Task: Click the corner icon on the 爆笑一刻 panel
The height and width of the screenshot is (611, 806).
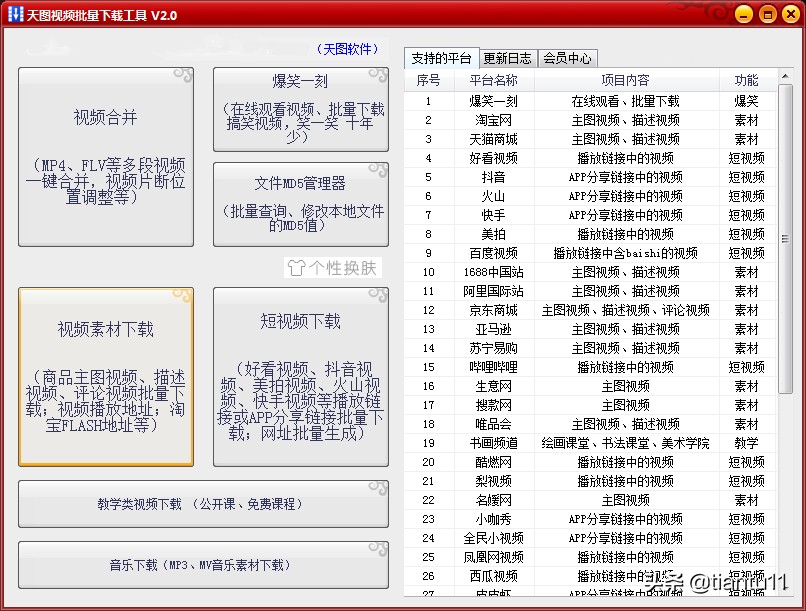Action: tap(376, 73)
